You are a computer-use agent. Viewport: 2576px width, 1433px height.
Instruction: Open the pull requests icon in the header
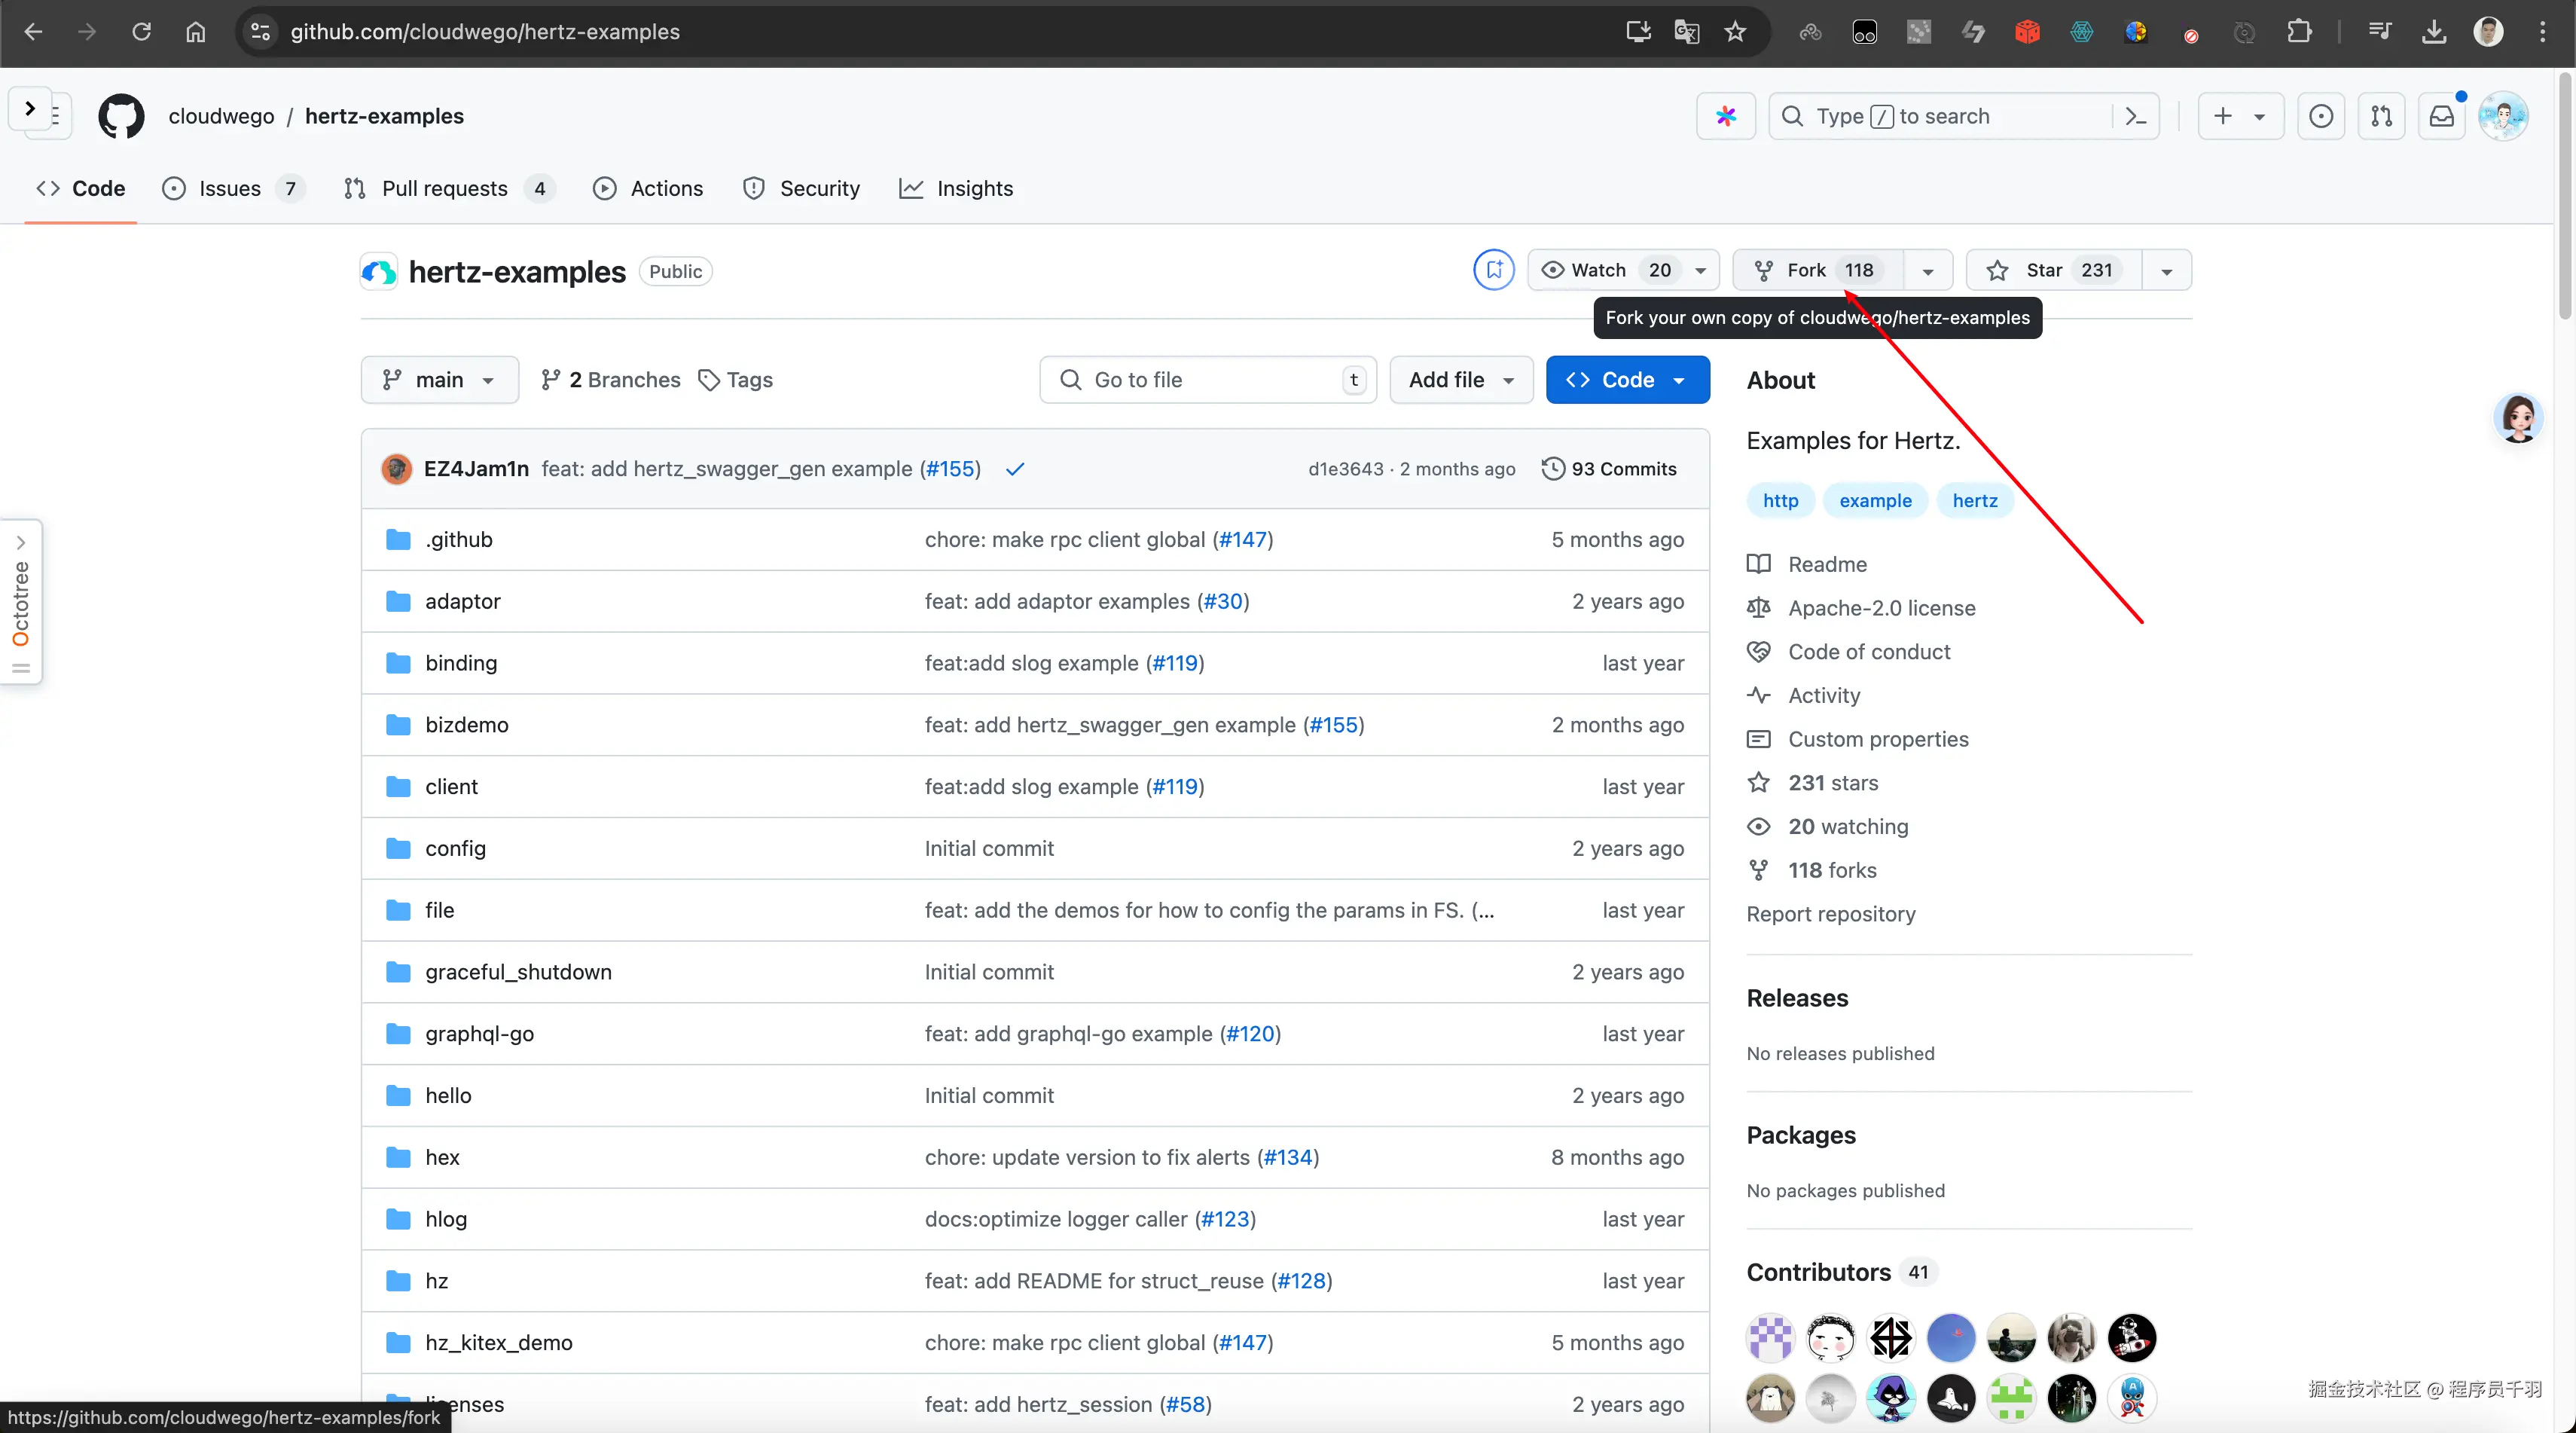point(2381,116)
